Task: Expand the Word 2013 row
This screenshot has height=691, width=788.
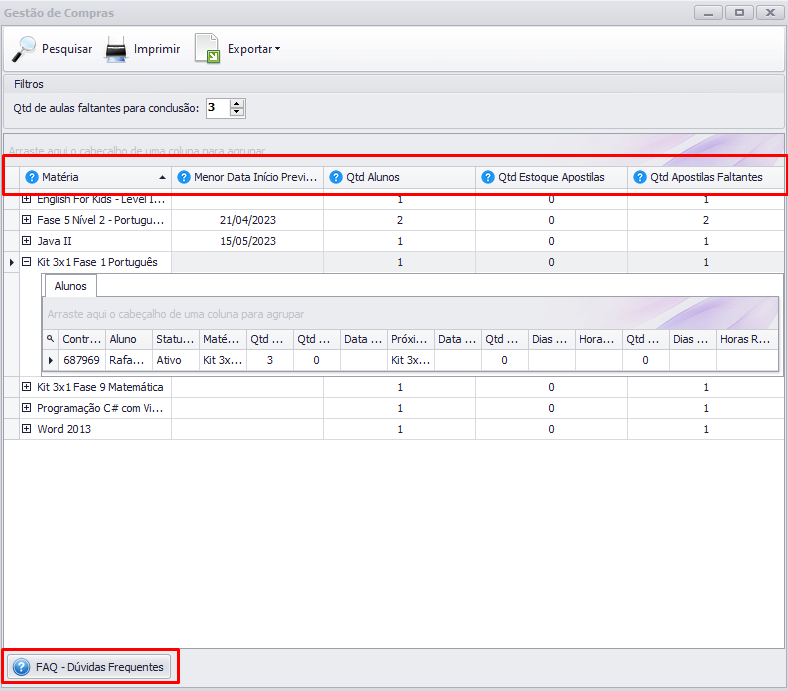Action: tap(27, 429)
